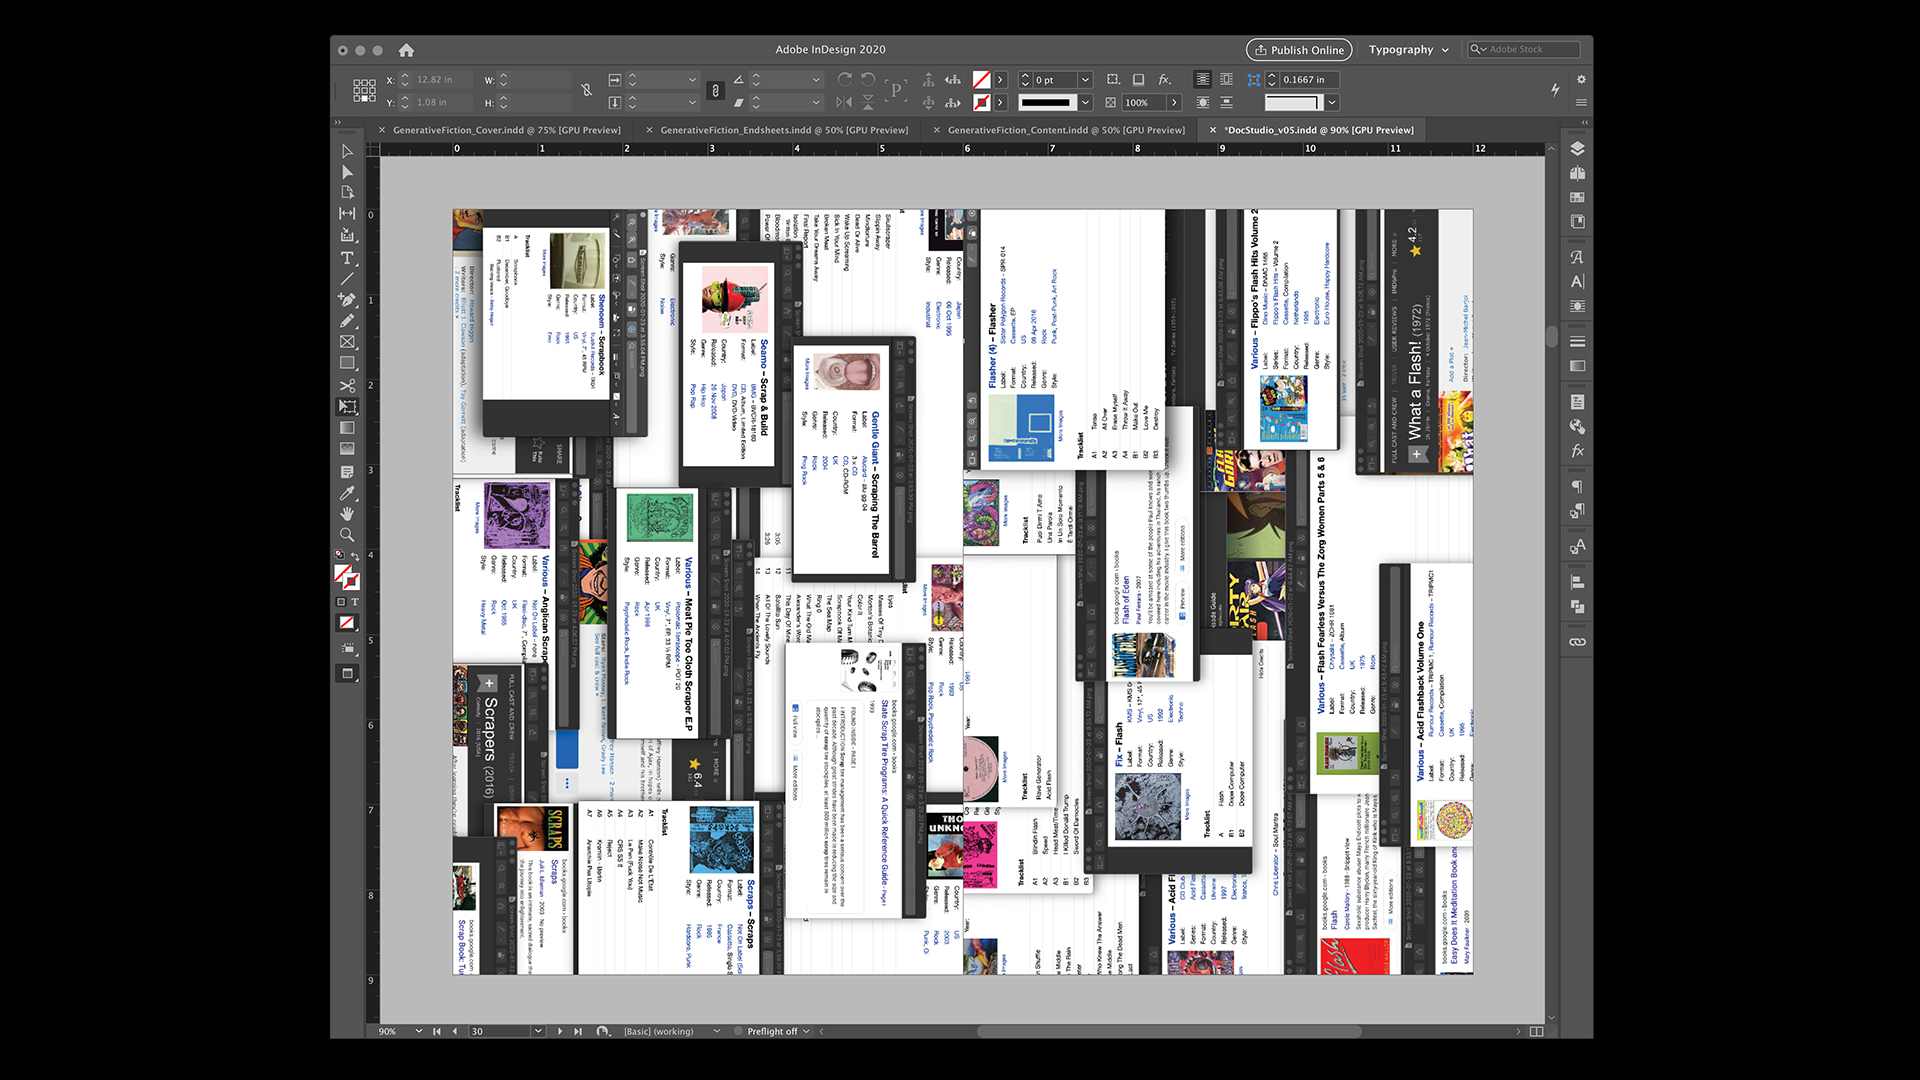Click the Publish Online button
This screenshot has height=1080, width=1920.
coord(1299,50)
